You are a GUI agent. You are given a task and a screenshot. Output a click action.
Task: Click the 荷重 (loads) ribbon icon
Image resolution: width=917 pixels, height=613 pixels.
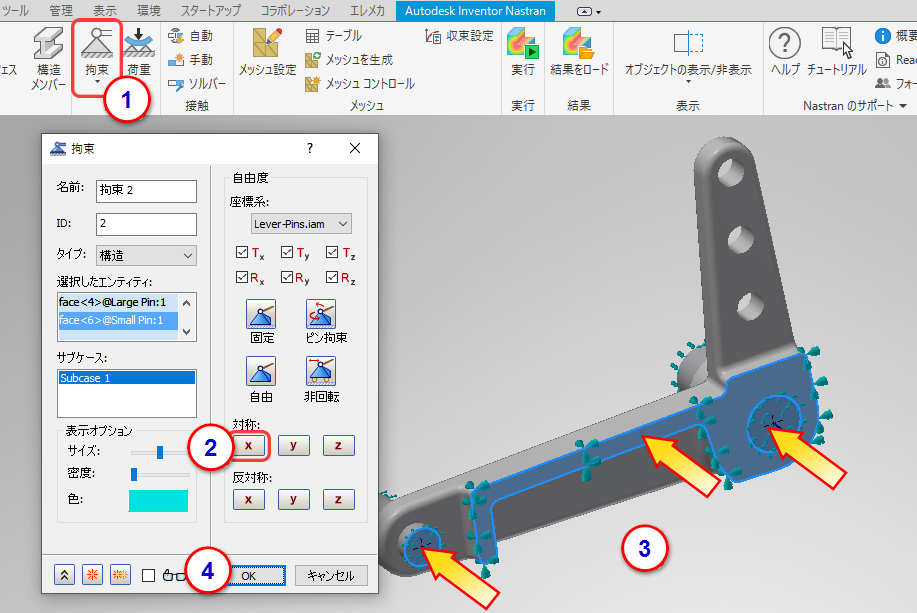[x=139, y=53]
